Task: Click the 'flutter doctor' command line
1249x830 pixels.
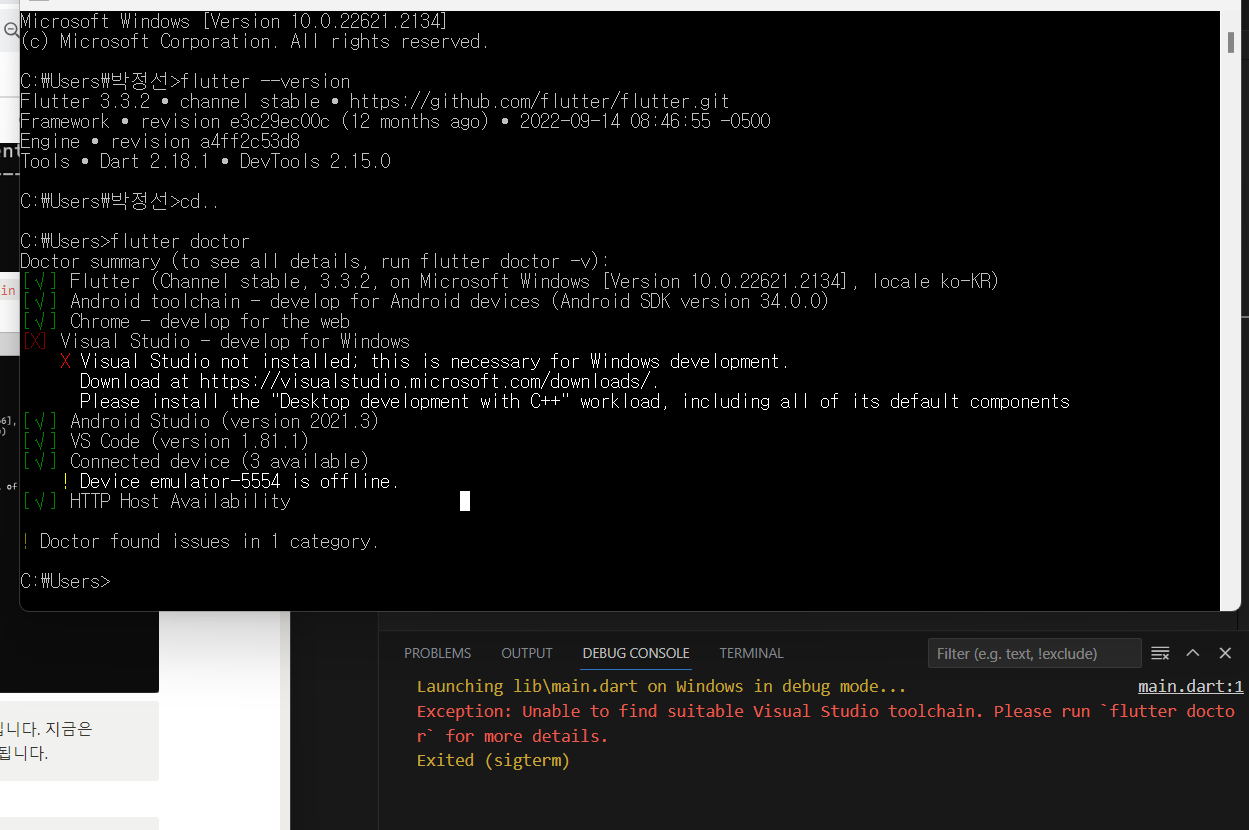Action: pos(135,241)
